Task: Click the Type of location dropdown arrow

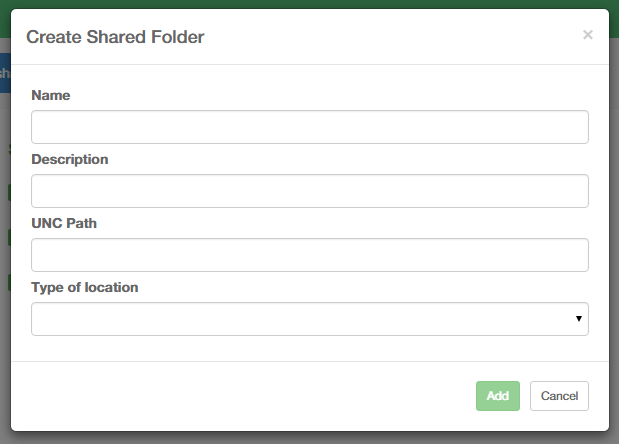Action: [x=579, y=319]
